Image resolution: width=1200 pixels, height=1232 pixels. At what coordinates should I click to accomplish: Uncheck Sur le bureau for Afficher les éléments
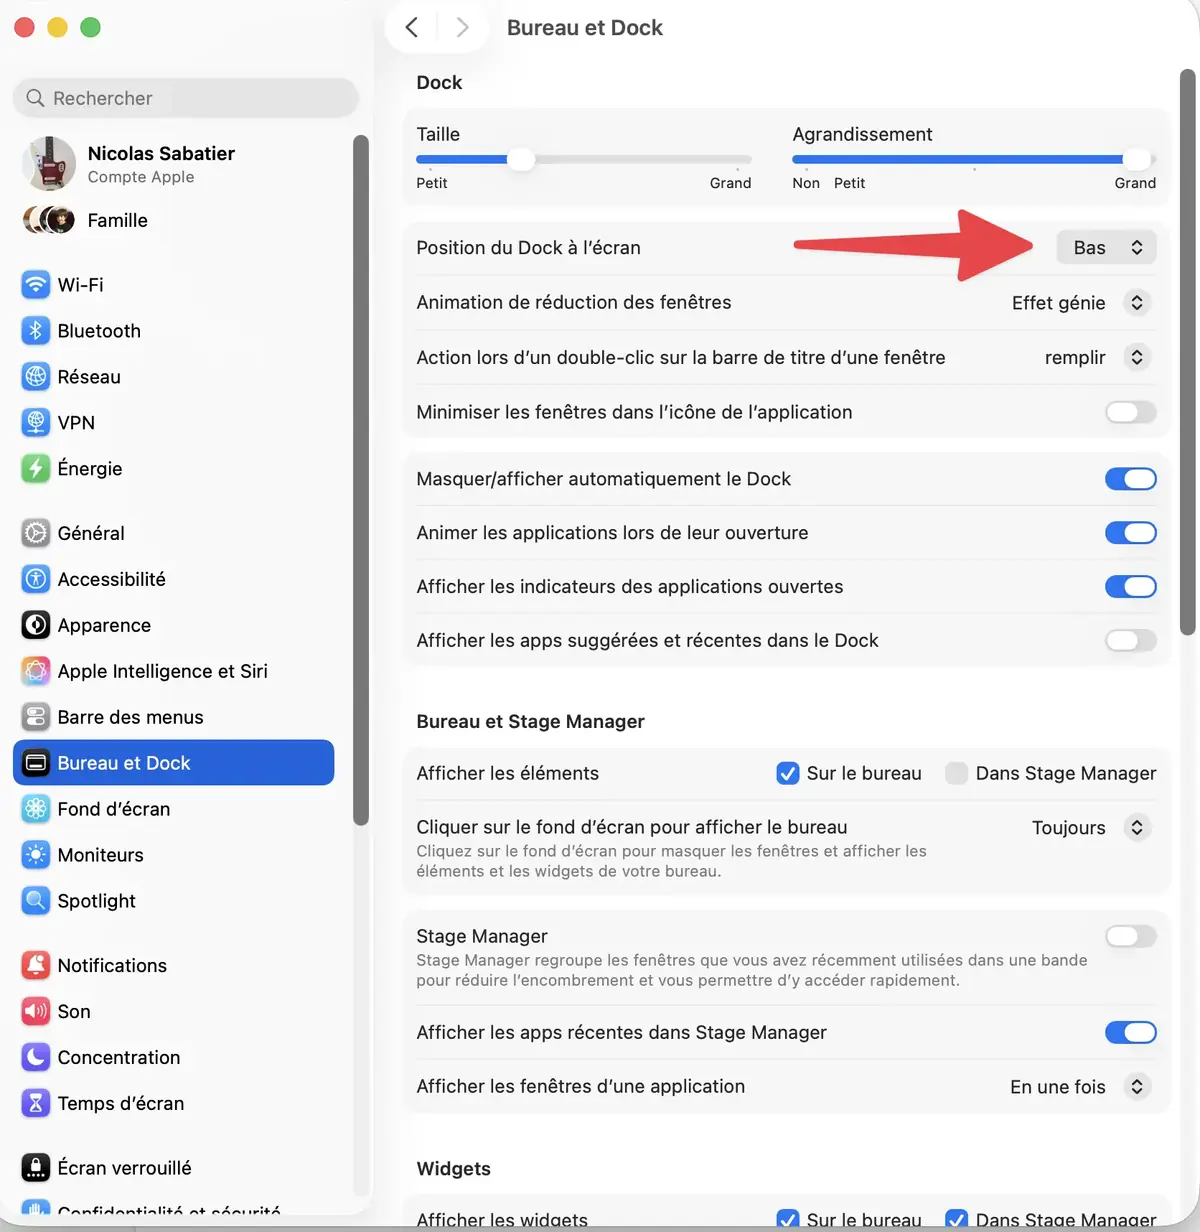788,773
